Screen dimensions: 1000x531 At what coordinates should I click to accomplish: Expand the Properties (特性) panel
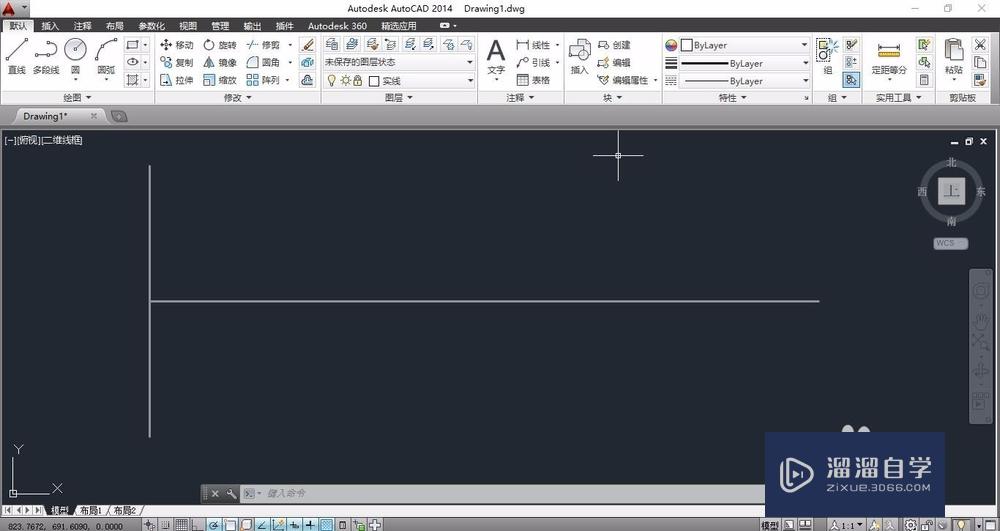[x=732, y=98]
